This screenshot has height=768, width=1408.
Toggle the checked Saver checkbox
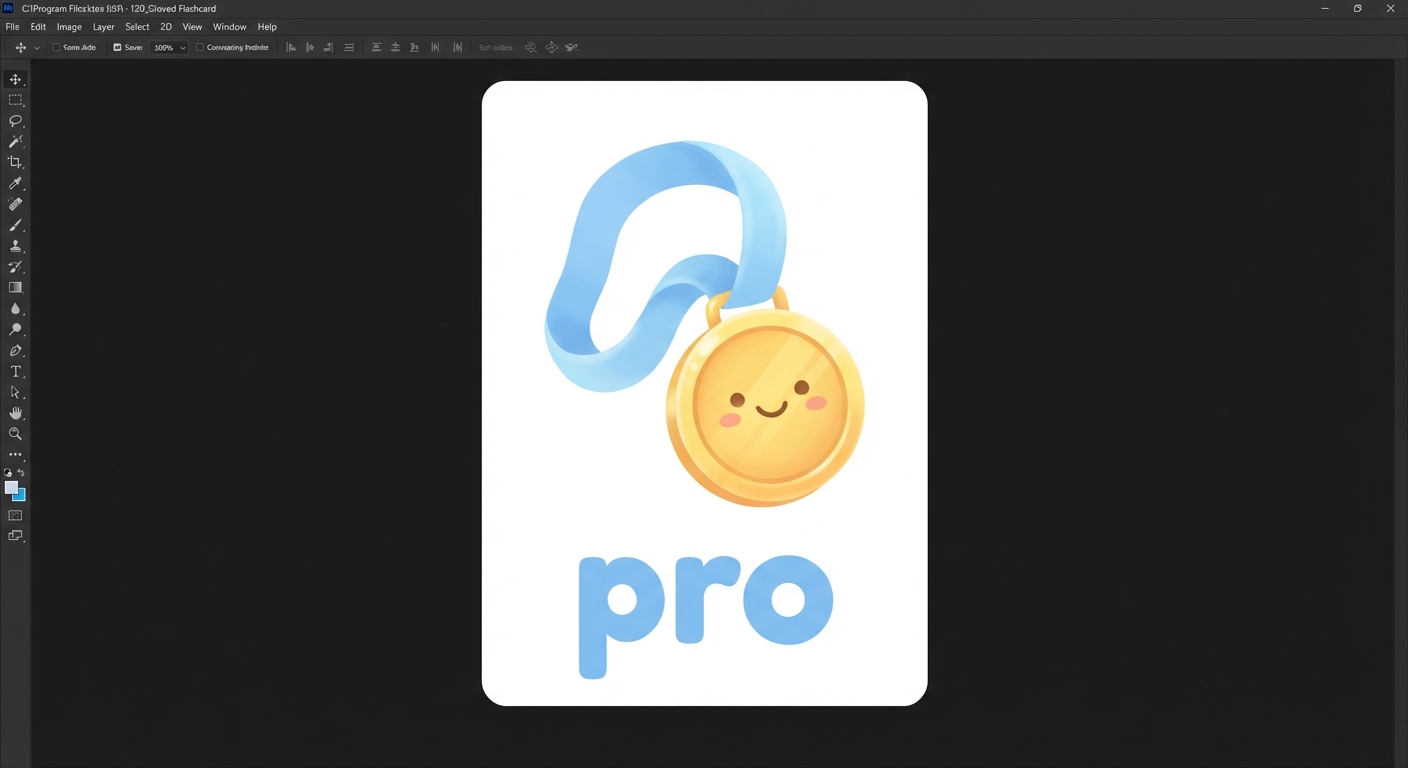117,47
